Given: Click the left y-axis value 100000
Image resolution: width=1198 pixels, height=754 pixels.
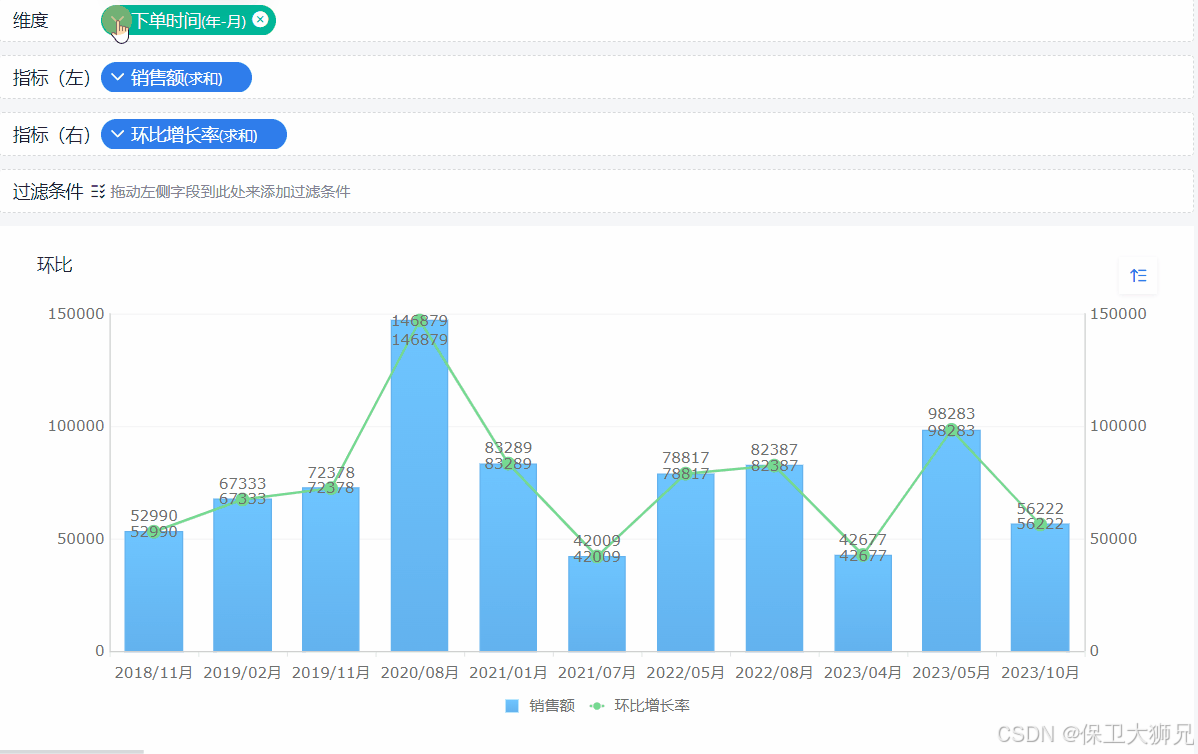Looking at the screenshot, I should pos(76,426).
